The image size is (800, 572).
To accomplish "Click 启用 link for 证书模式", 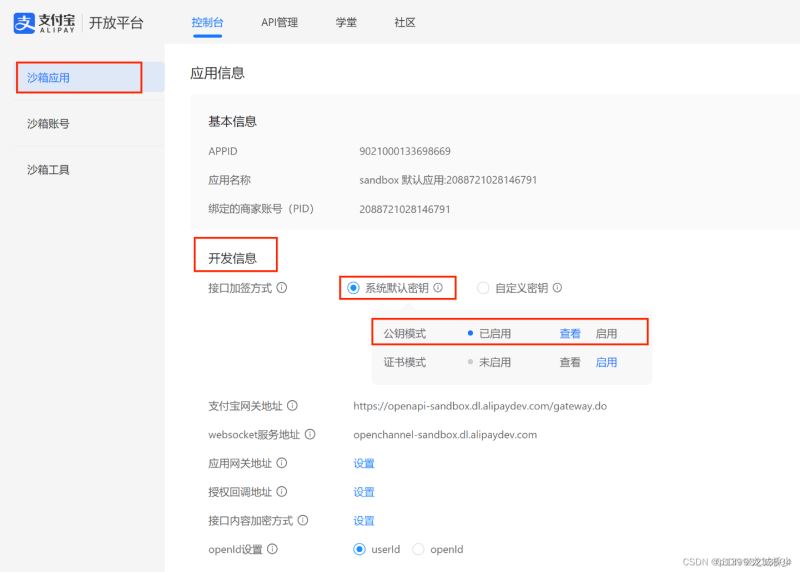I will tap(606, 362).
